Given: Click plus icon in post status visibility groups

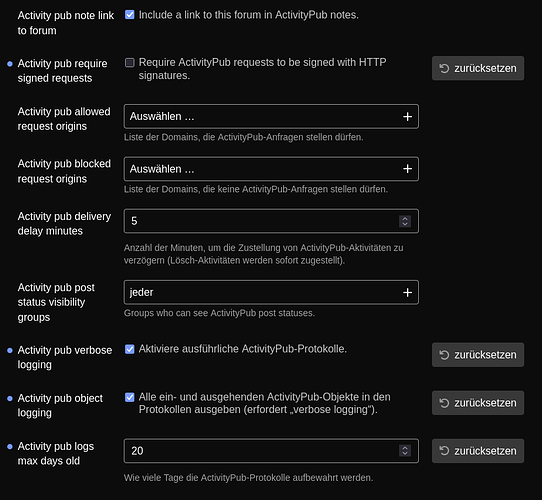Looking at the screenshot, I should 408,293.
